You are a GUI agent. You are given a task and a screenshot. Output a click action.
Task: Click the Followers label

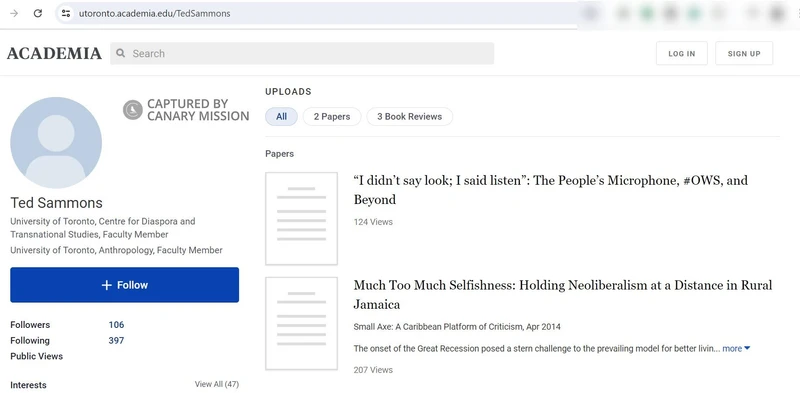tap(30, 325)
